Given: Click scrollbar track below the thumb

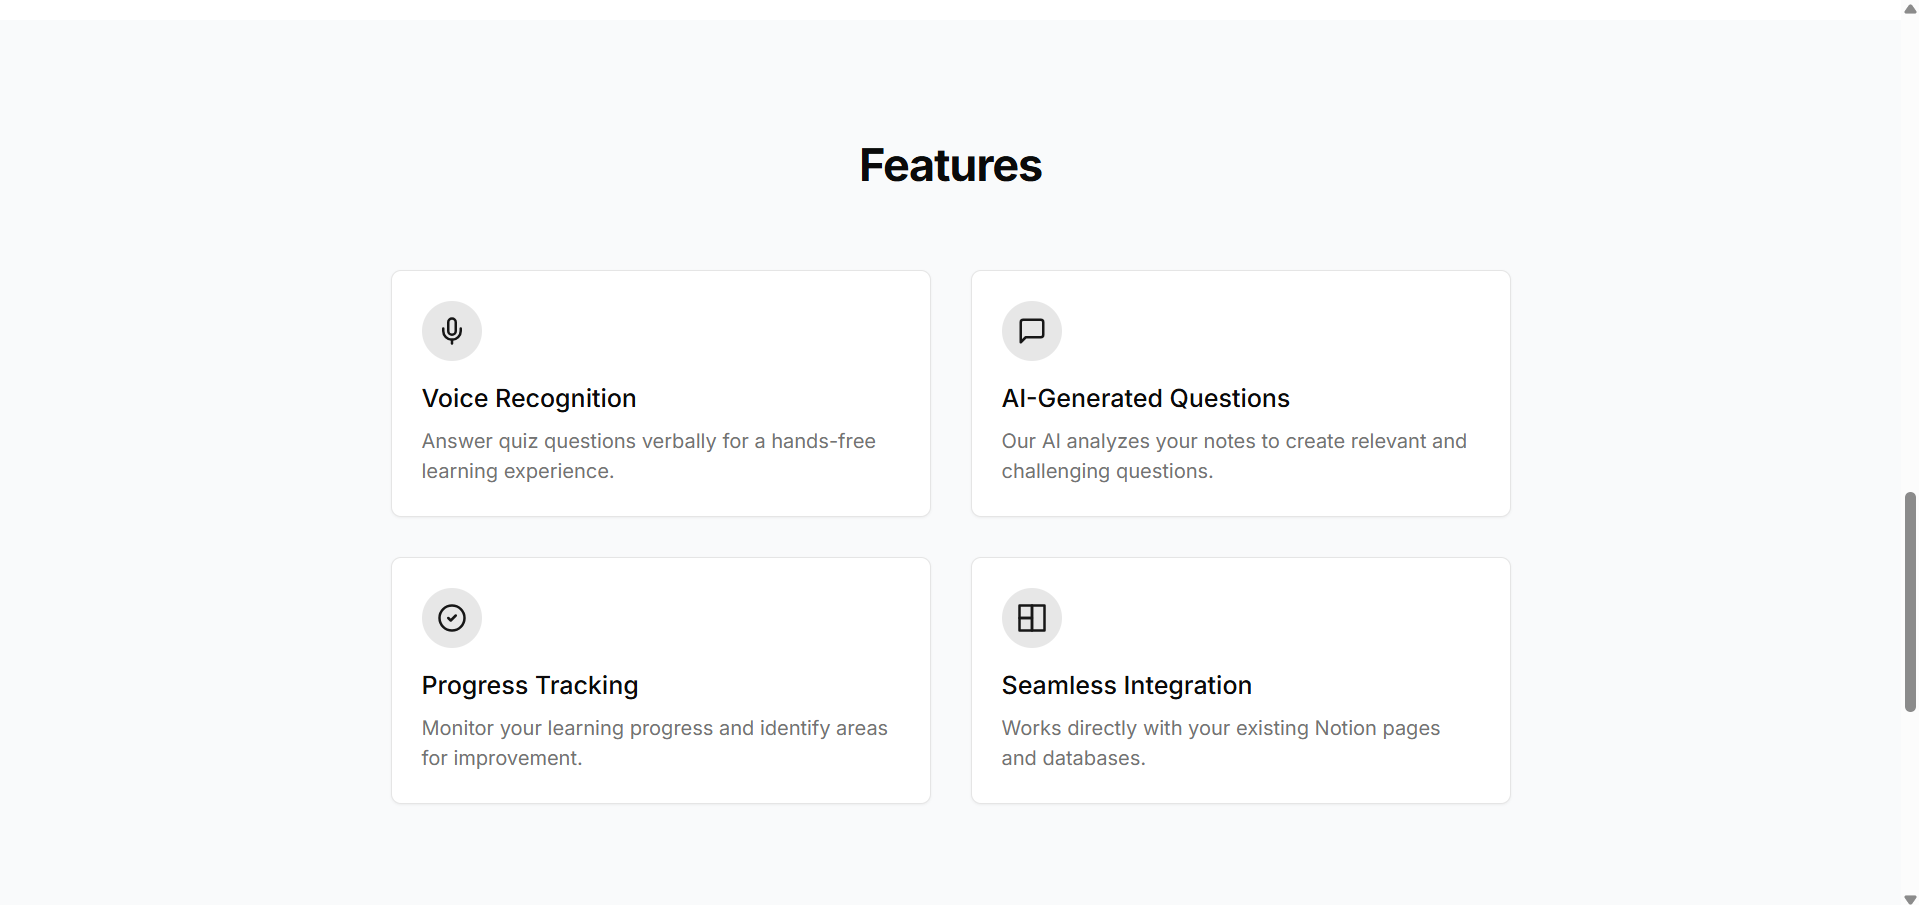Looking at the screenshot, I should [1910, 800].
